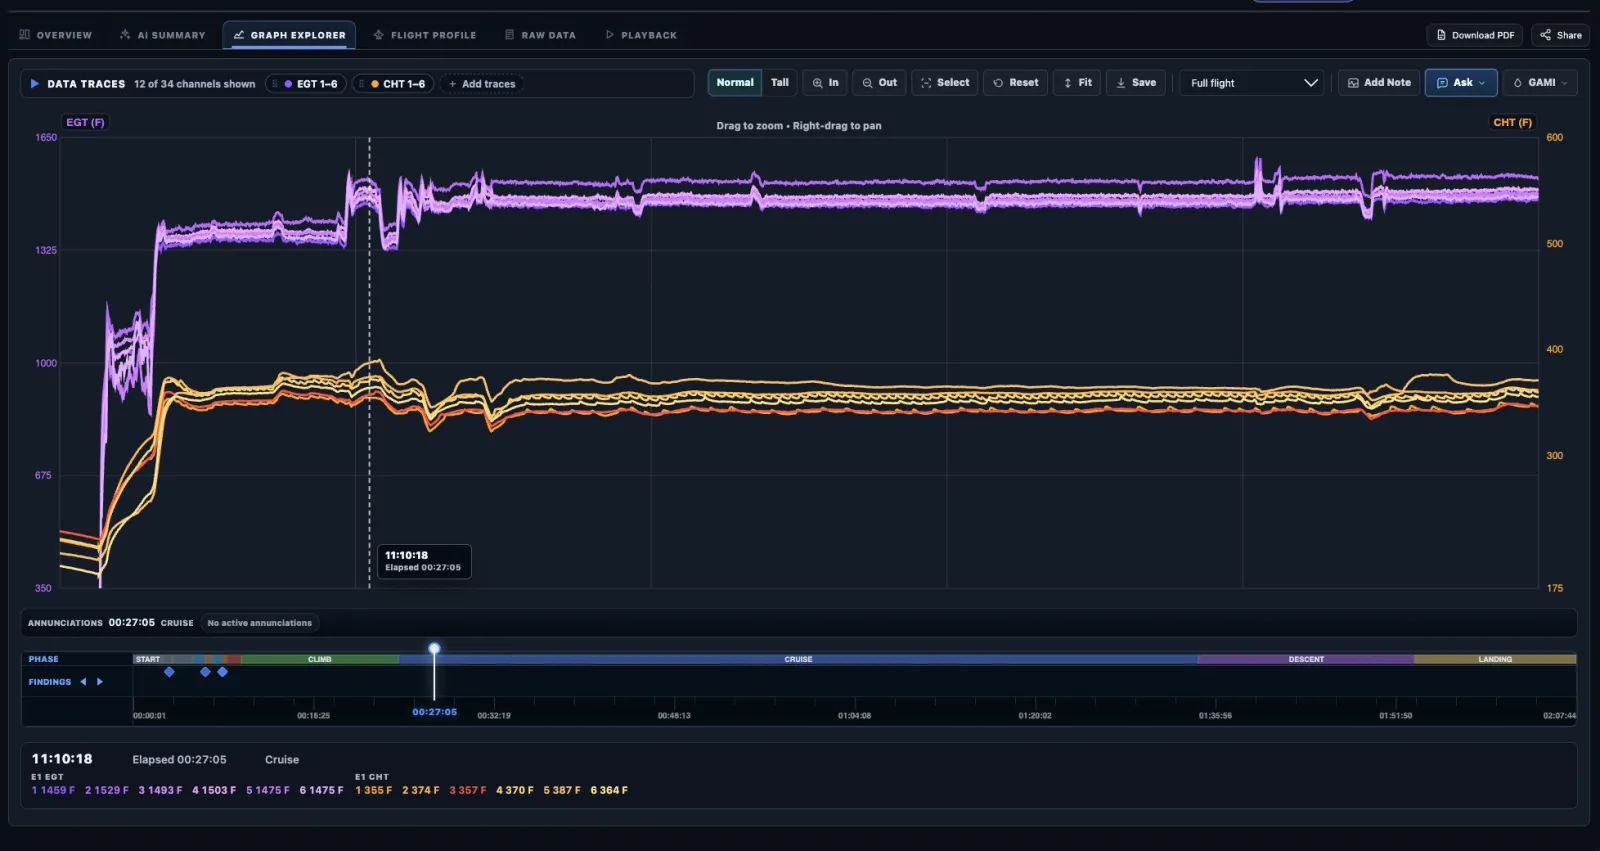Open the Flight Profile tab
Screen dimensions: 1600x851
tap(425, 35)
